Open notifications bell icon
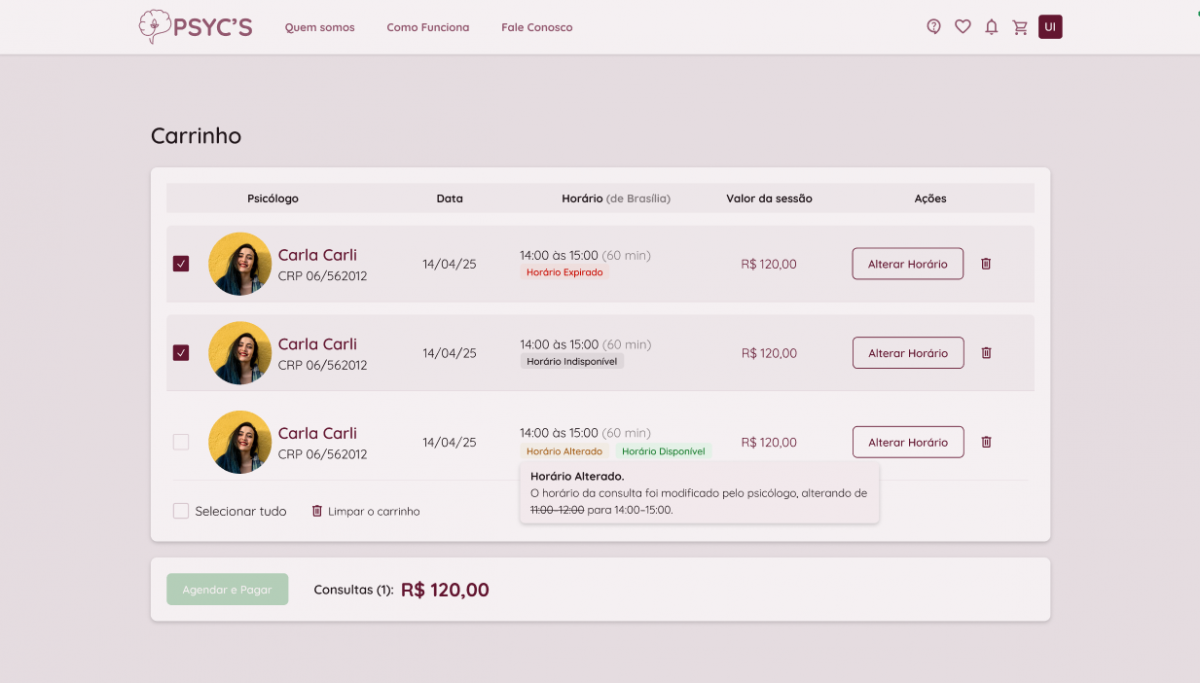The width and height of the screenshot is (1200, 683). [x=991, y=27]
